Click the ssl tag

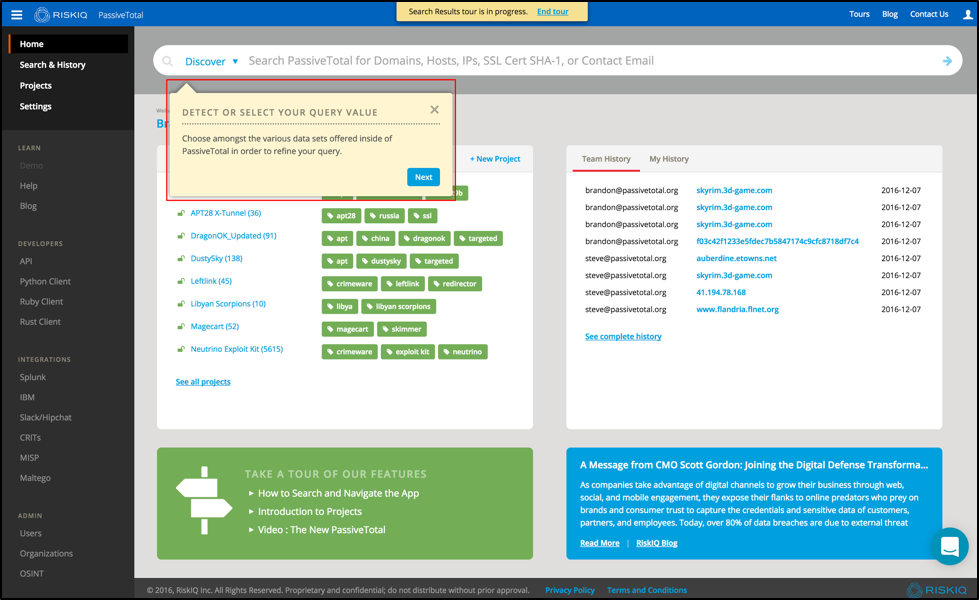click(x=423, y=216)
